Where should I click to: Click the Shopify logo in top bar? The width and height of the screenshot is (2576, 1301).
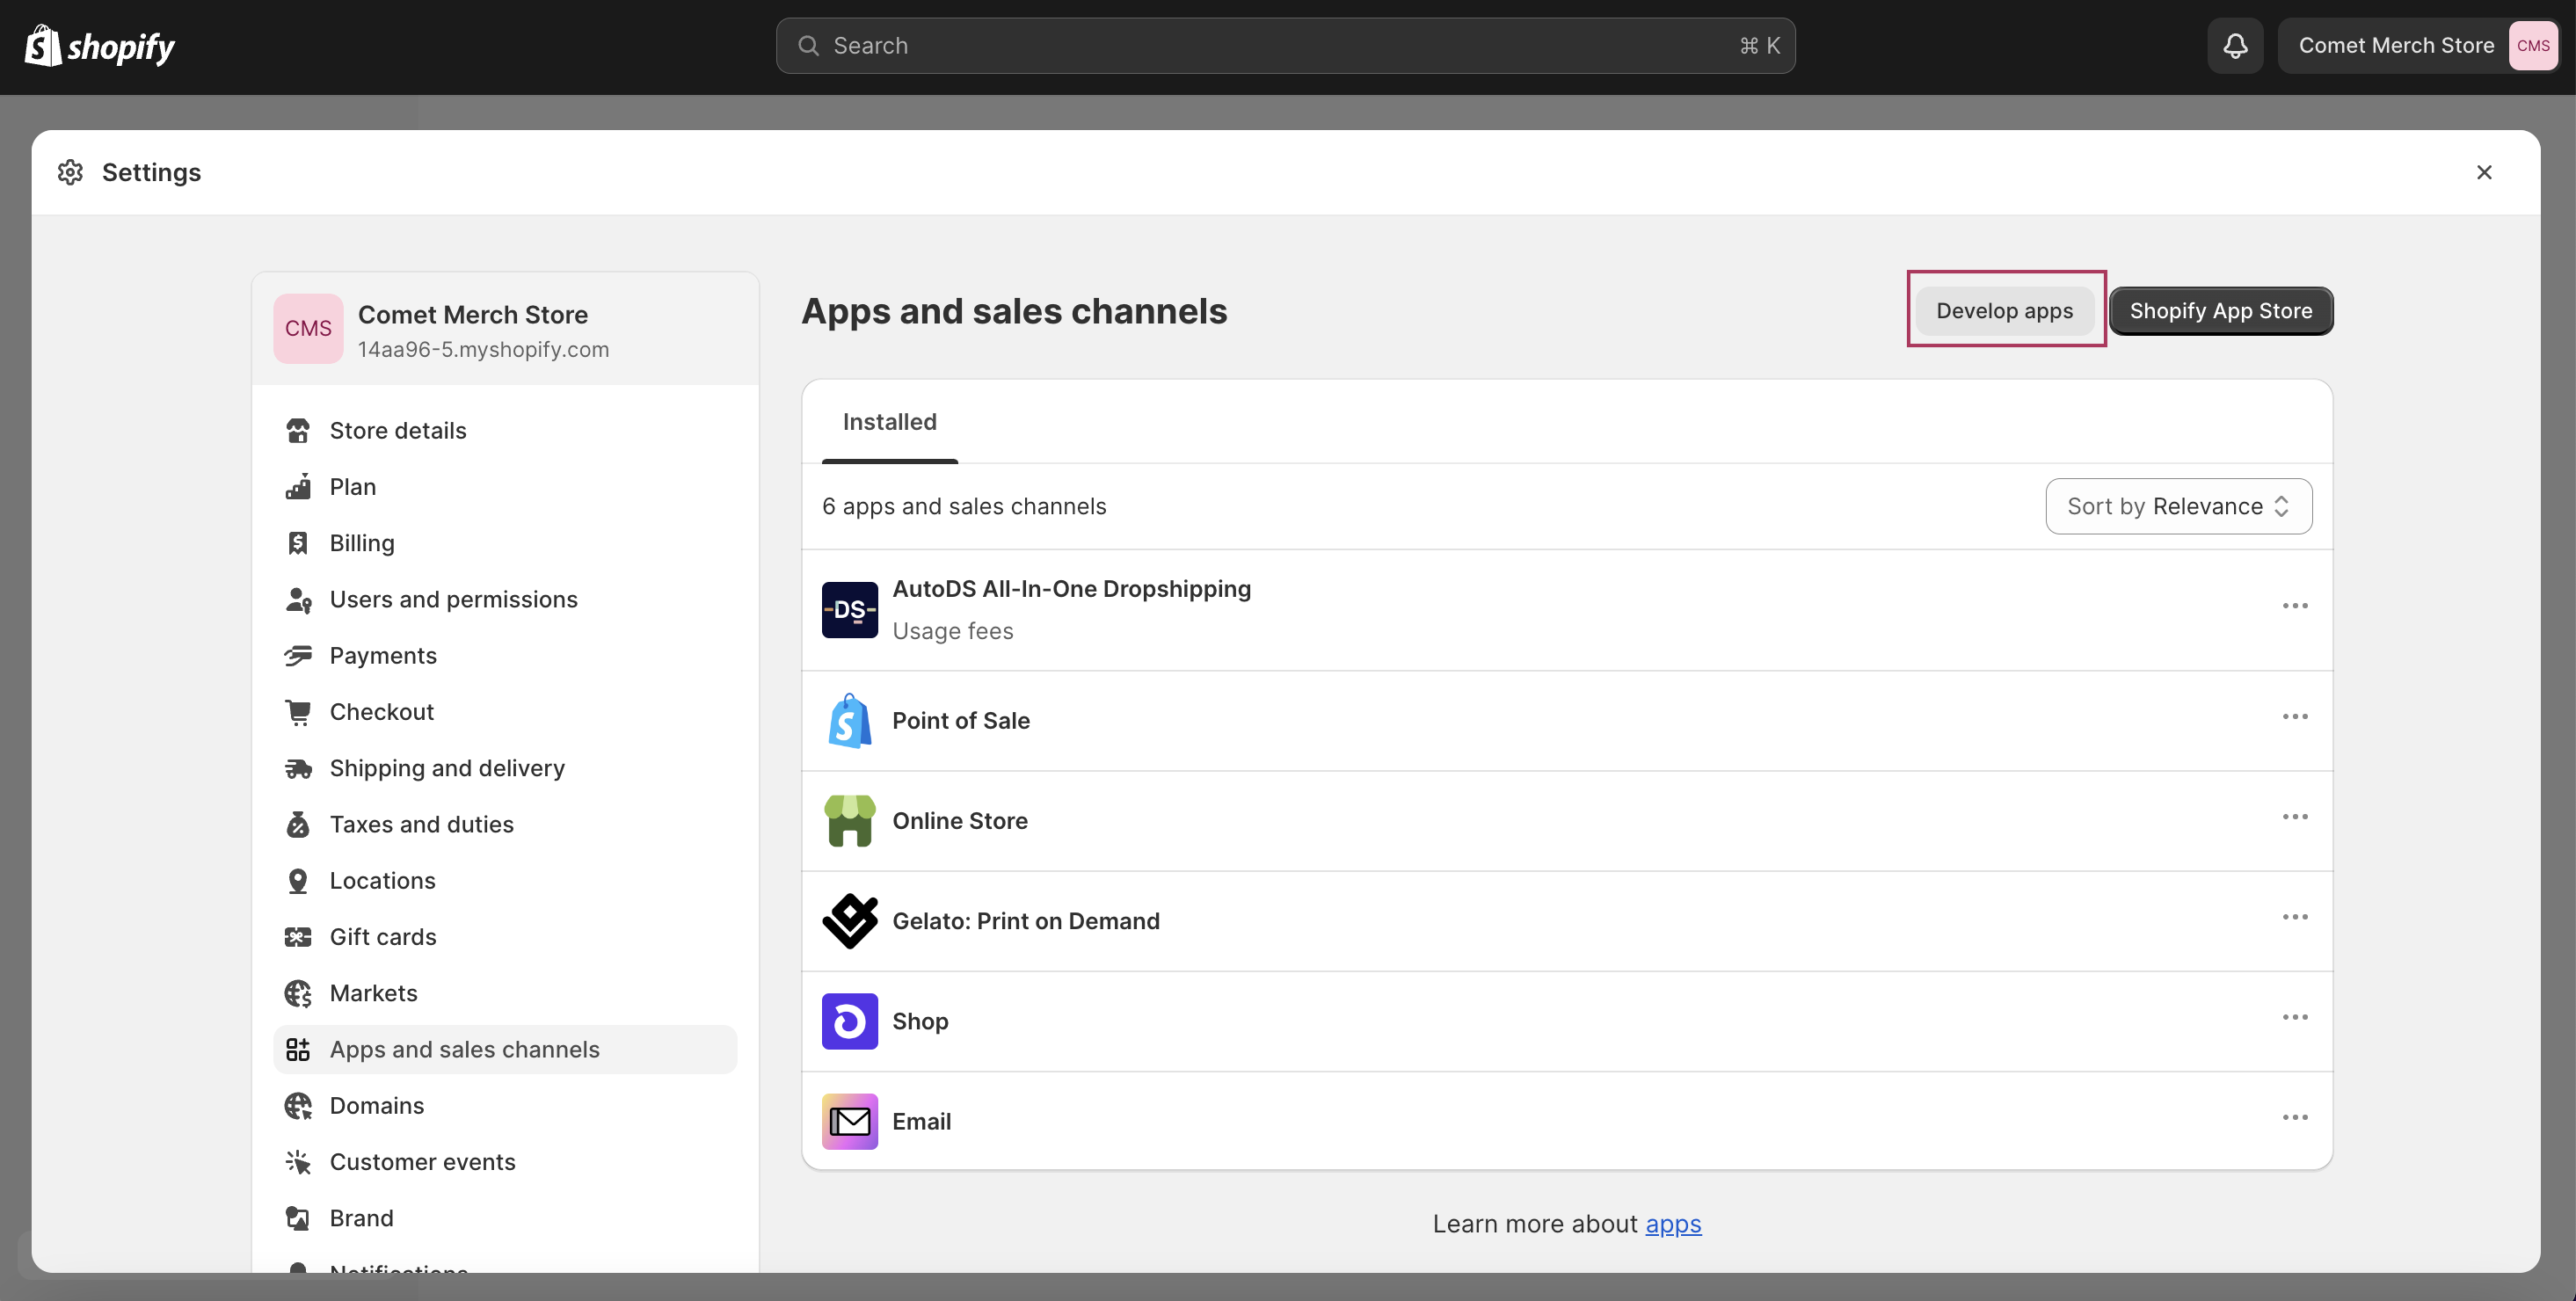click(x=99, y=46)
